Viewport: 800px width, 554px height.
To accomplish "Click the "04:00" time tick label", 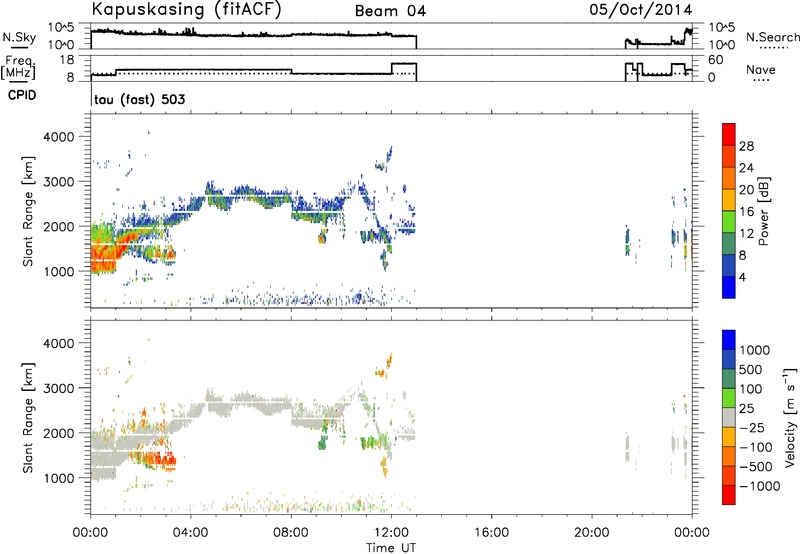I will (x=191, y=533).
